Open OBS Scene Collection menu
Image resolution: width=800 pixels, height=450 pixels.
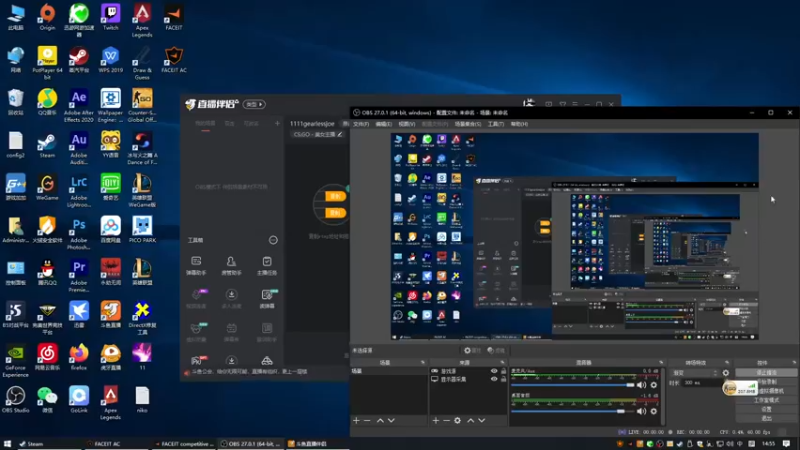[x=468, y=124]
